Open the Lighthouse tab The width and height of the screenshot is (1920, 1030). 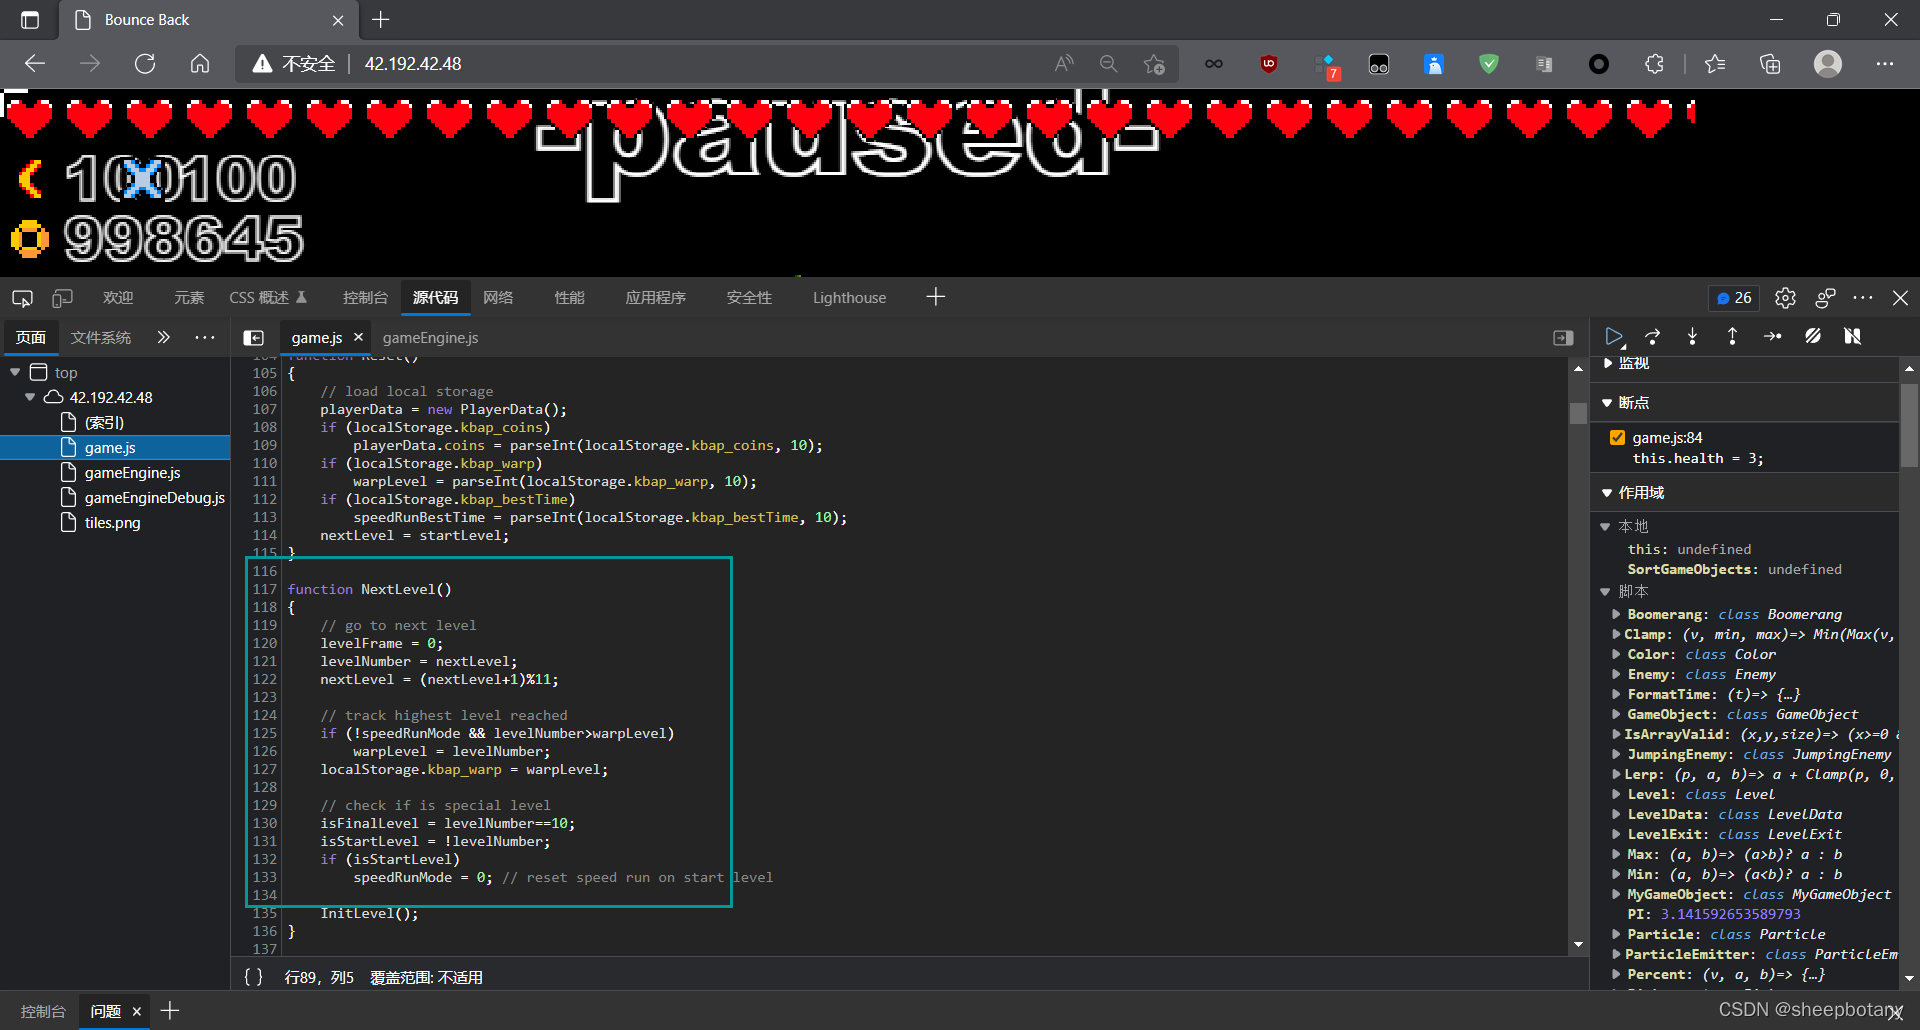tap(849, 298)
